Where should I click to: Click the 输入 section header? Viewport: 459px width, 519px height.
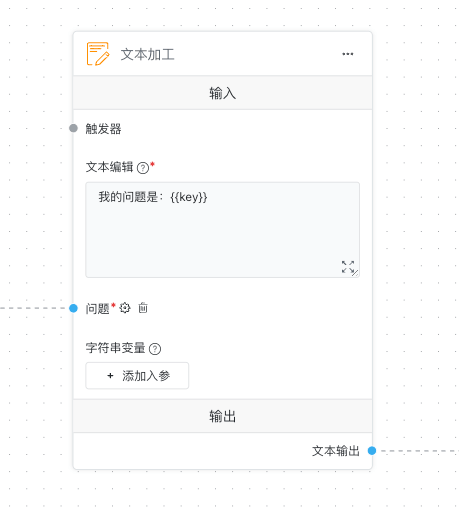click(x=223, y=93)
